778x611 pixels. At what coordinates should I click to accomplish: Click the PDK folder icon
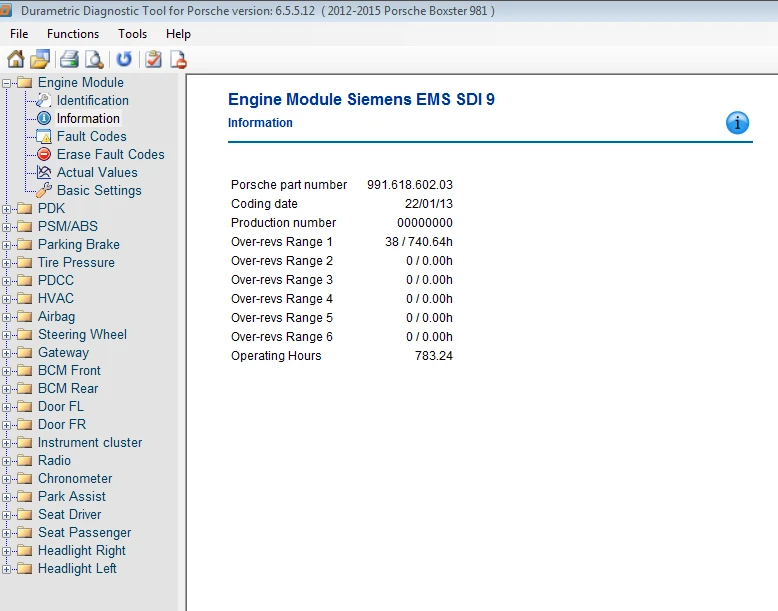click(24, 208)
